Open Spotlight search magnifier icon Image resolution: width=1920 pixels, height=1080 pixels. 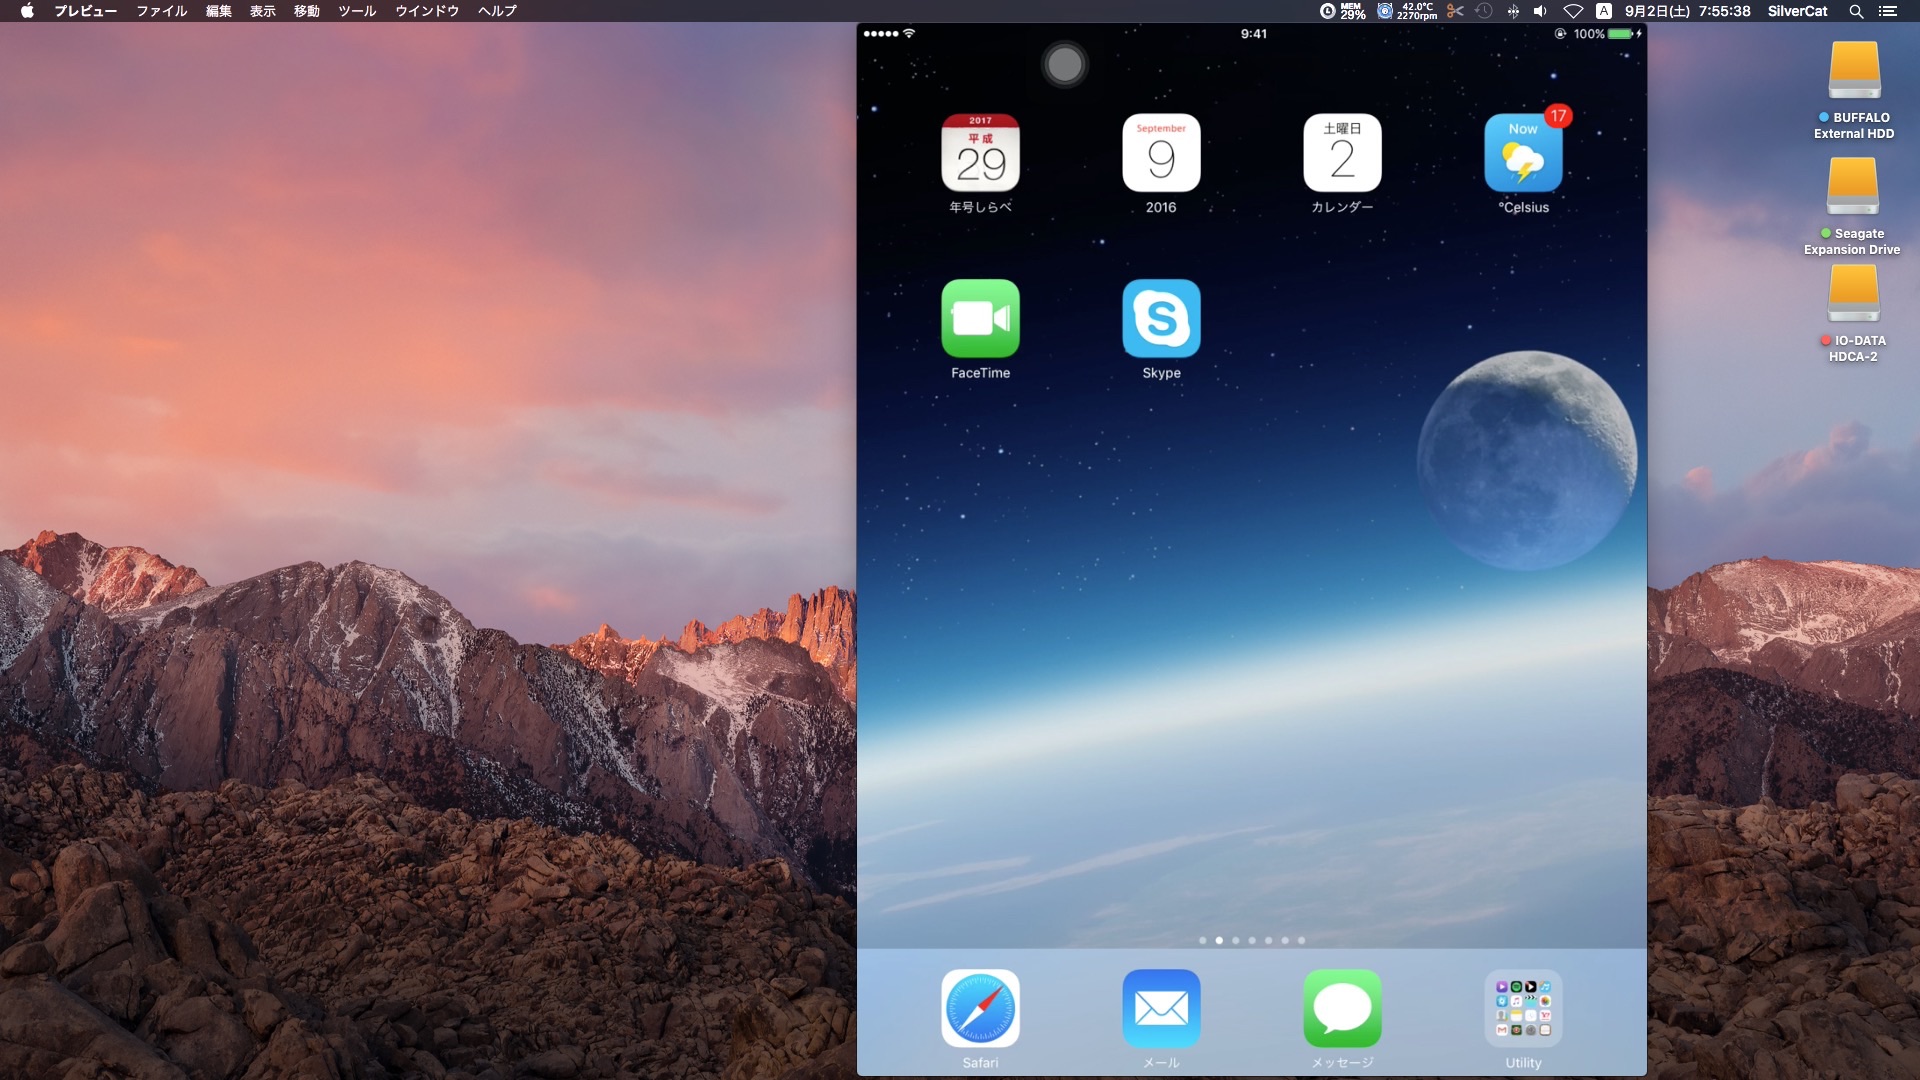1856,11
